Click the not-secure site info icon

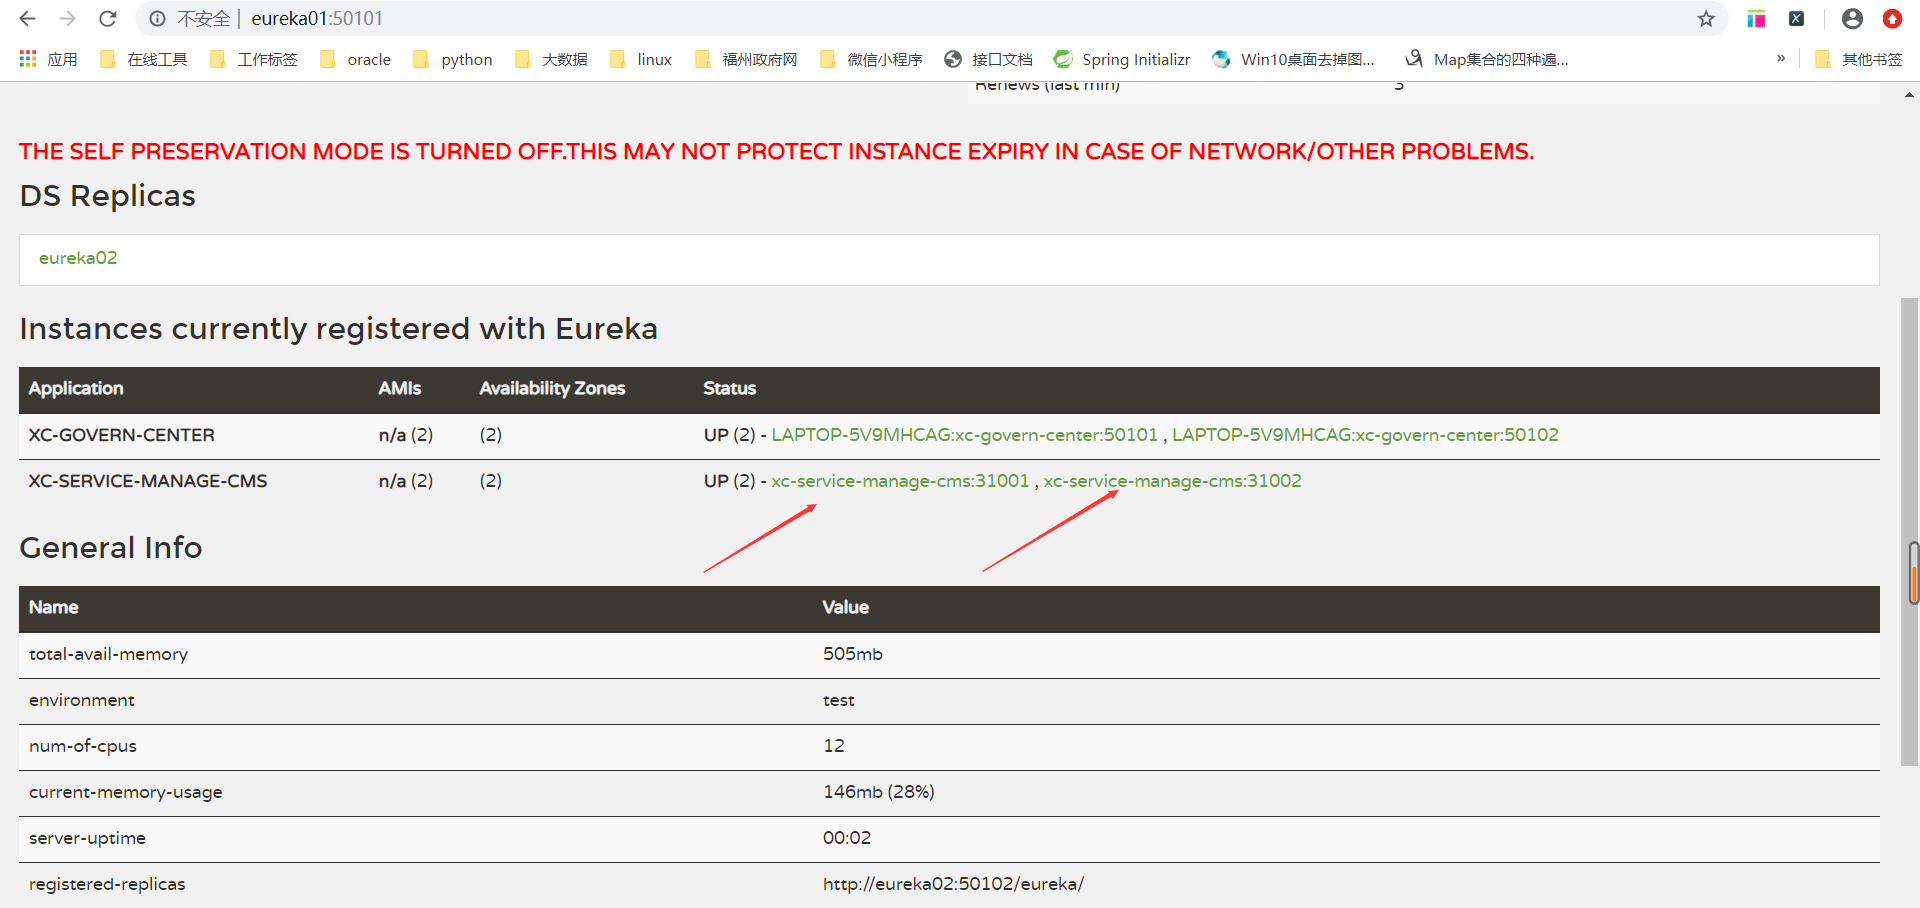[x=157, y=19]
